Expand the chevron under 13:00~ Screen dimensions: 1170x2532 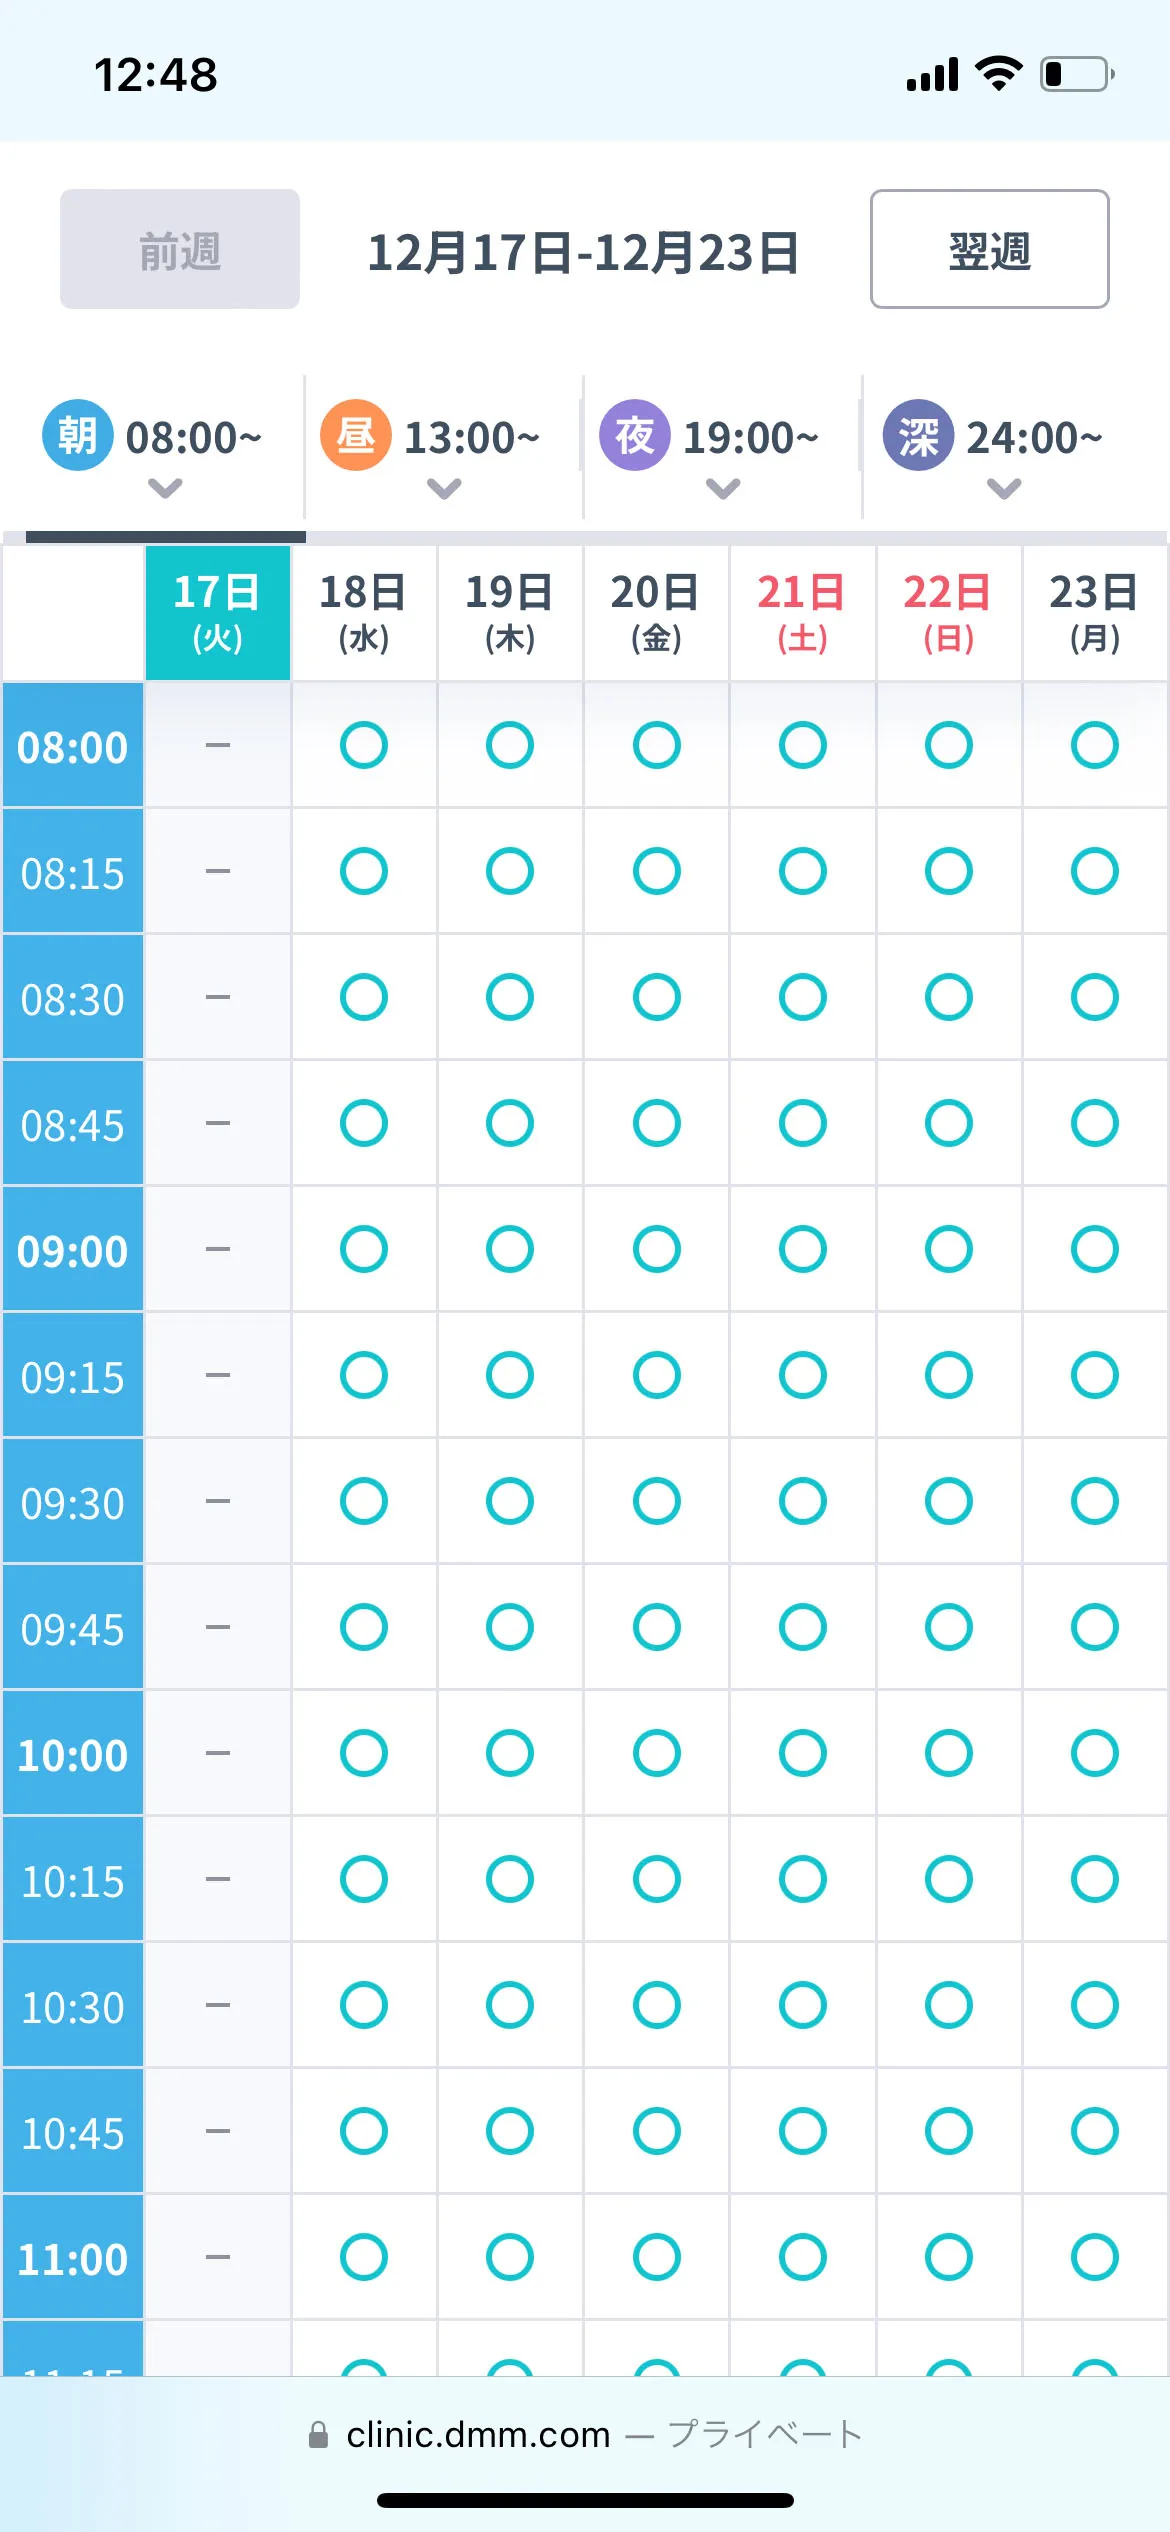point(444,488)
